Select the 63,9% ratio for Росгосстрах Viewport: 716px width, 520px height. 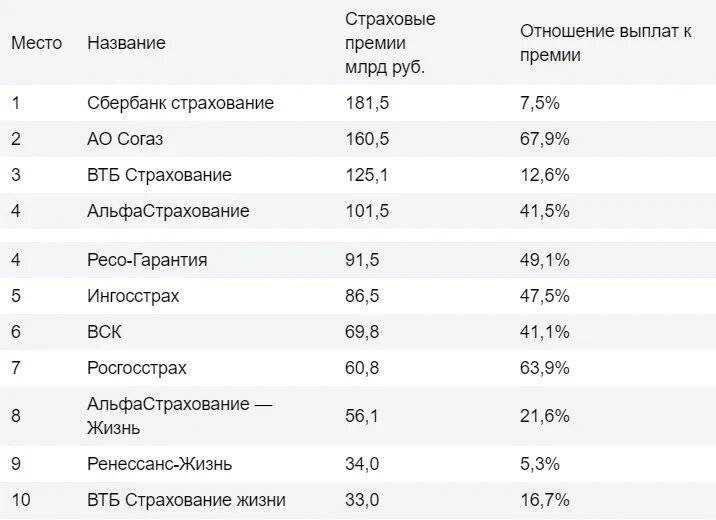click(545, 368)
